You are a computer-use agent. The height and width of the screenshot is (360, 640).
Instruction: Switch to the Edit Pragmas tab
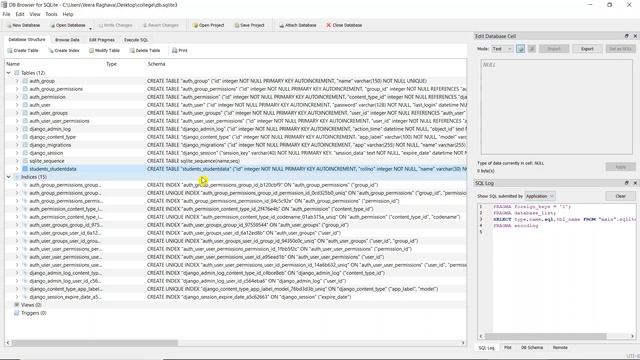coord(102,40)
